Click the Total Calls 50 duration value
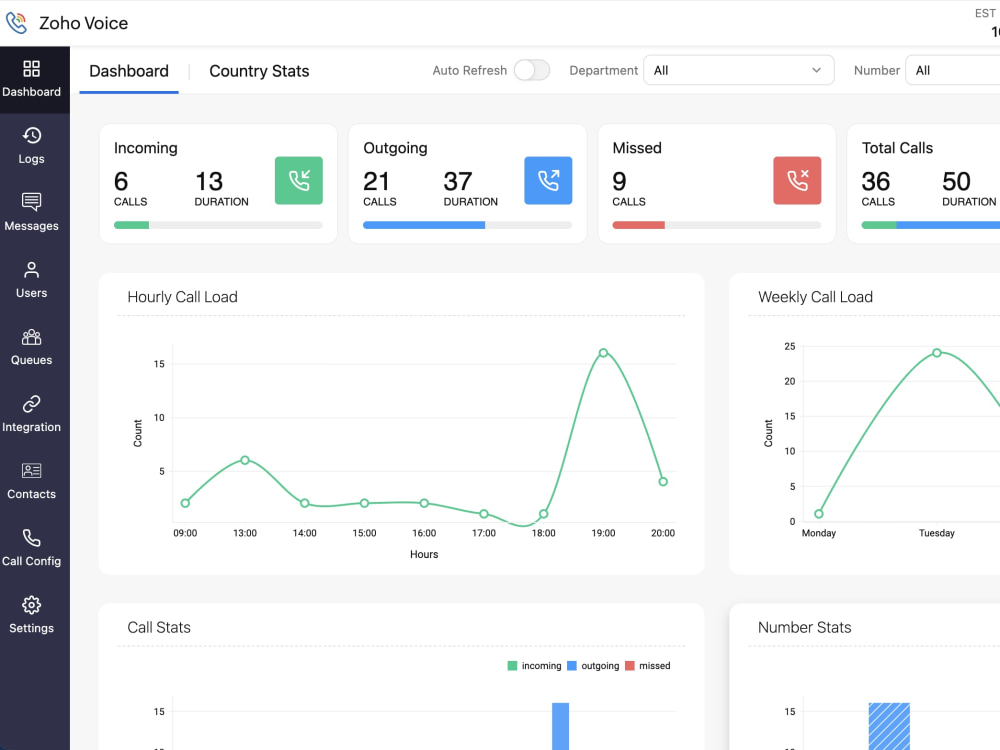Image resolution: width=1000 pixels, height=750 pixels. point(957,182)
